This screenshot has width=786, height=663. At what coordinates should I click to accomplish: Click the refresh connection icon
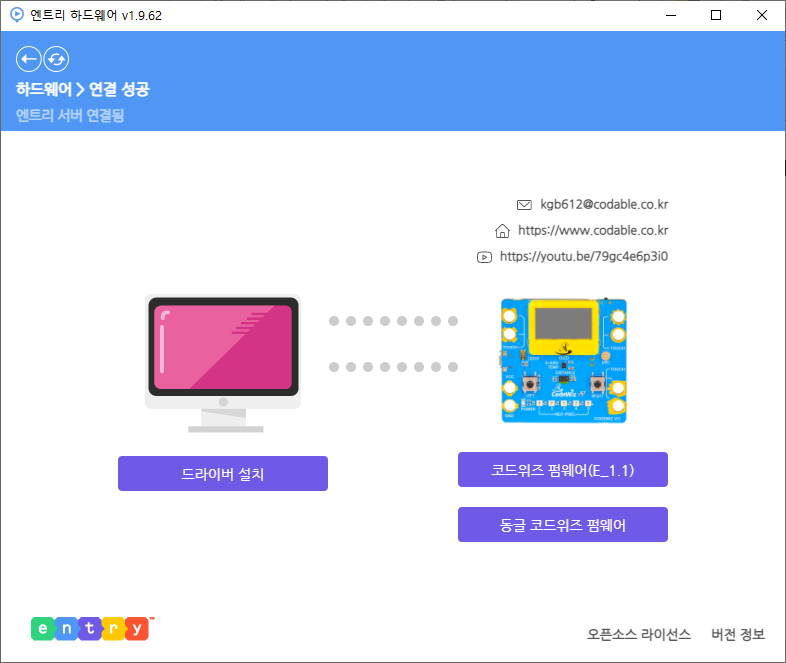pyautogui.click(x=56, y=59)
